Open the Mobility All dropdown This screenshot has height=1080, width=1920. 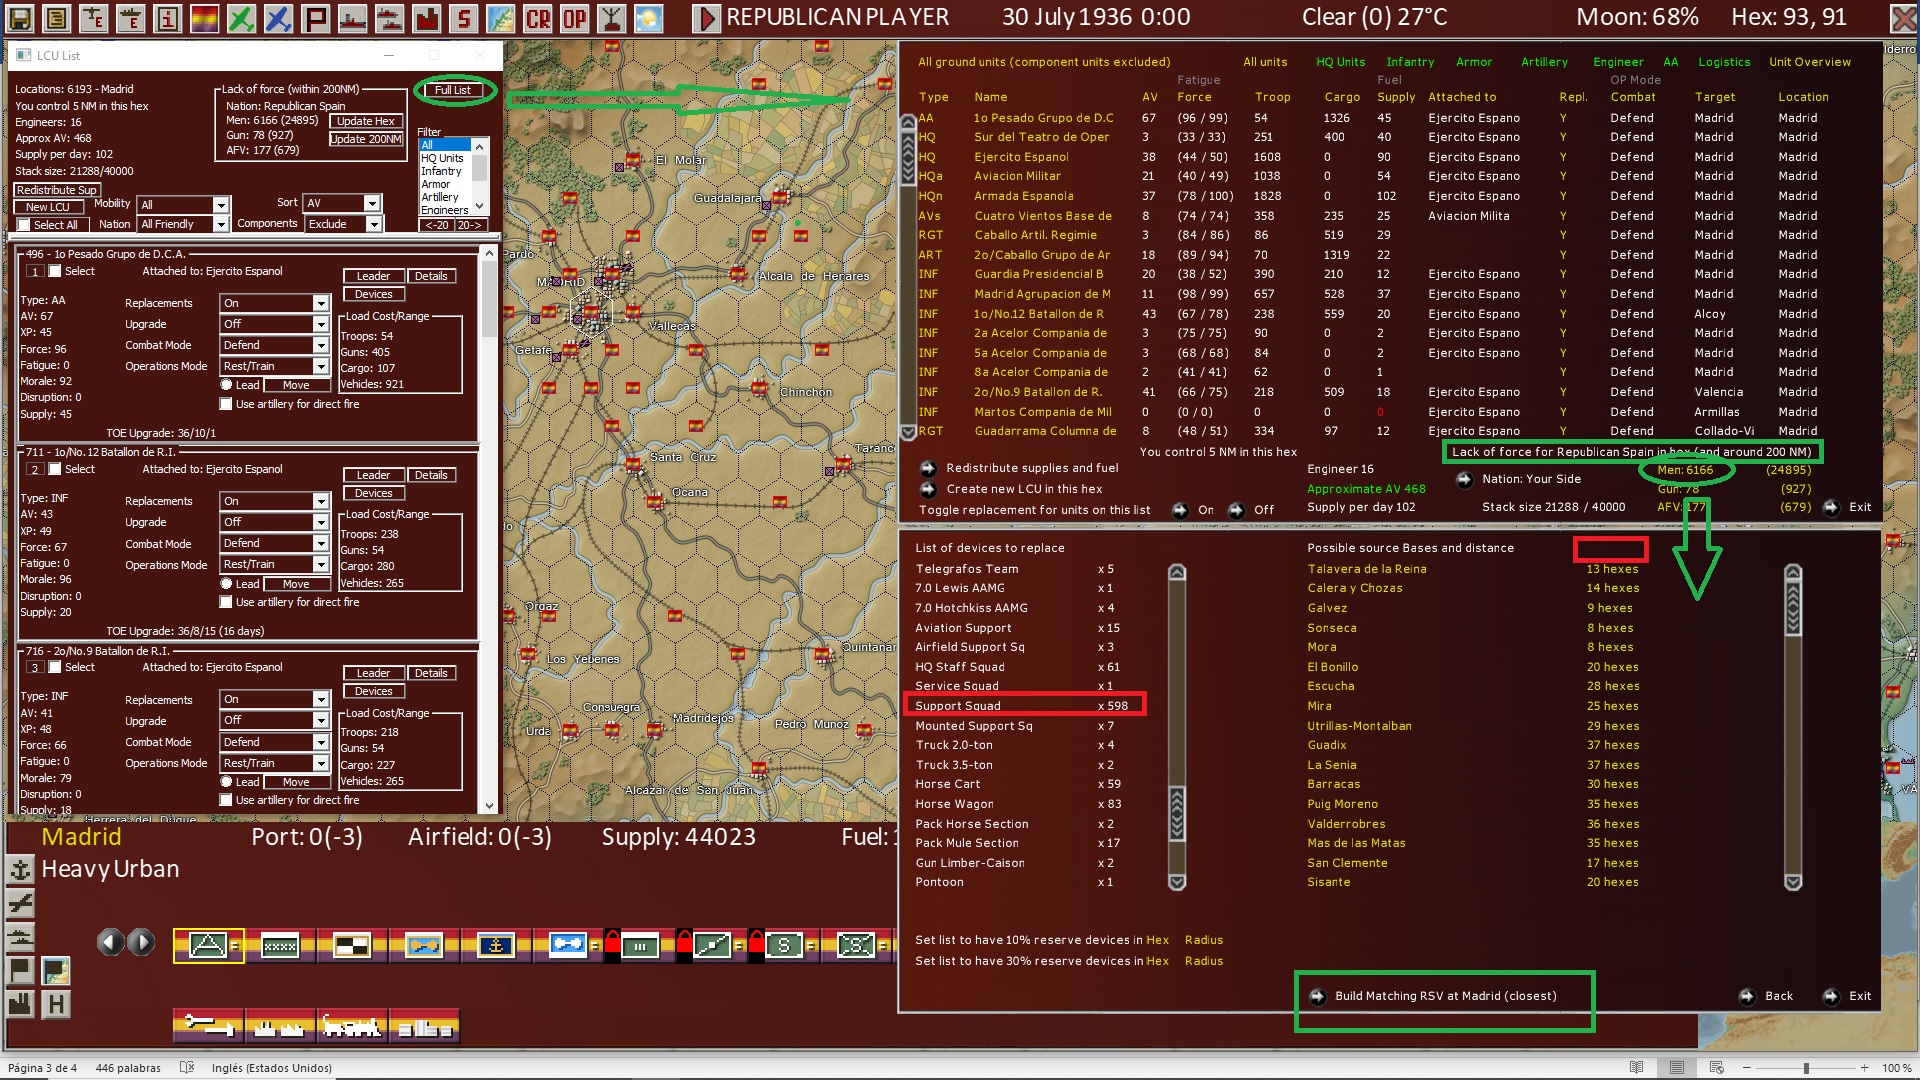(183, 205)
